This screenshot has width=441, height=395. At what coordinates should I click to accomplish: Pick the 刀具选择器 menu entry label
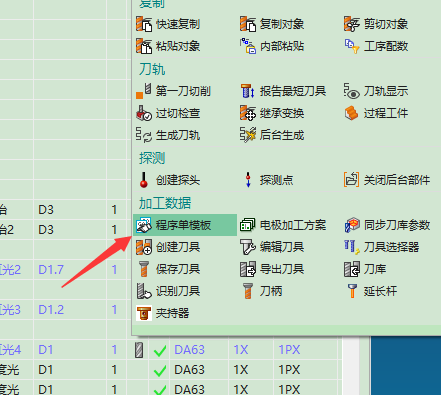pyautogui.click(x=391, y=247)
